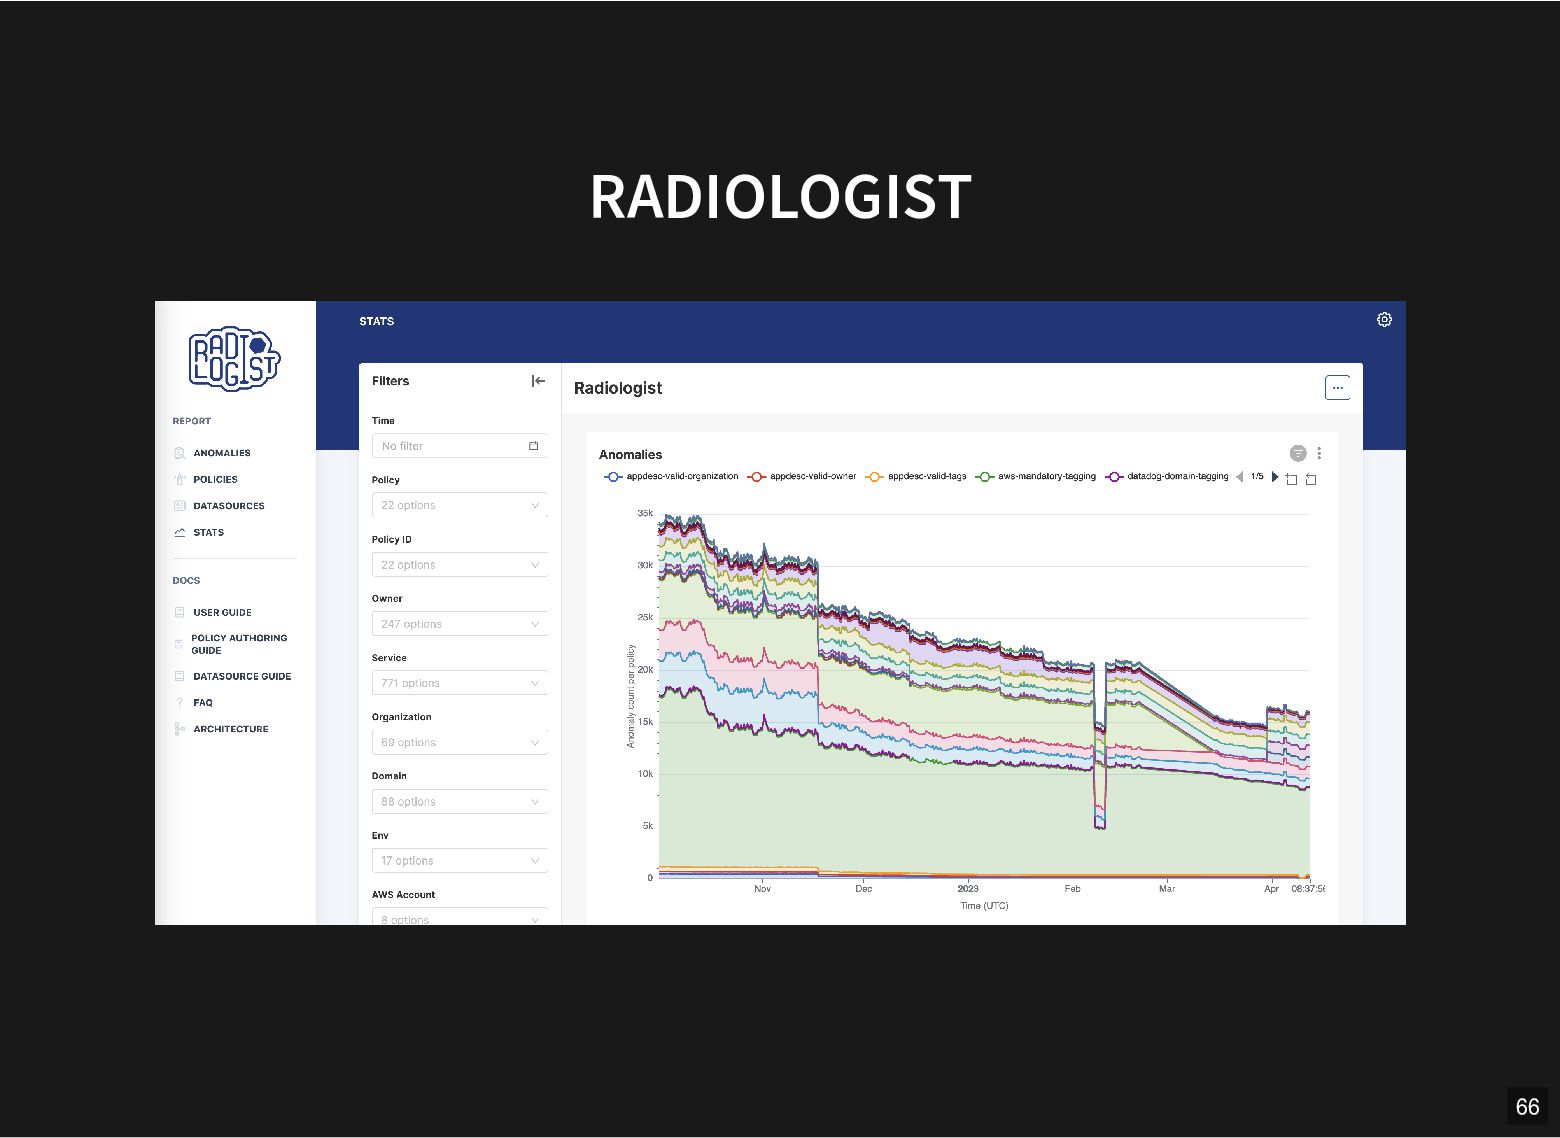This screenshot has width=1560, height=1138.
Task: Click the Policy Authoring Guide icon
Action: pos(179,644)
